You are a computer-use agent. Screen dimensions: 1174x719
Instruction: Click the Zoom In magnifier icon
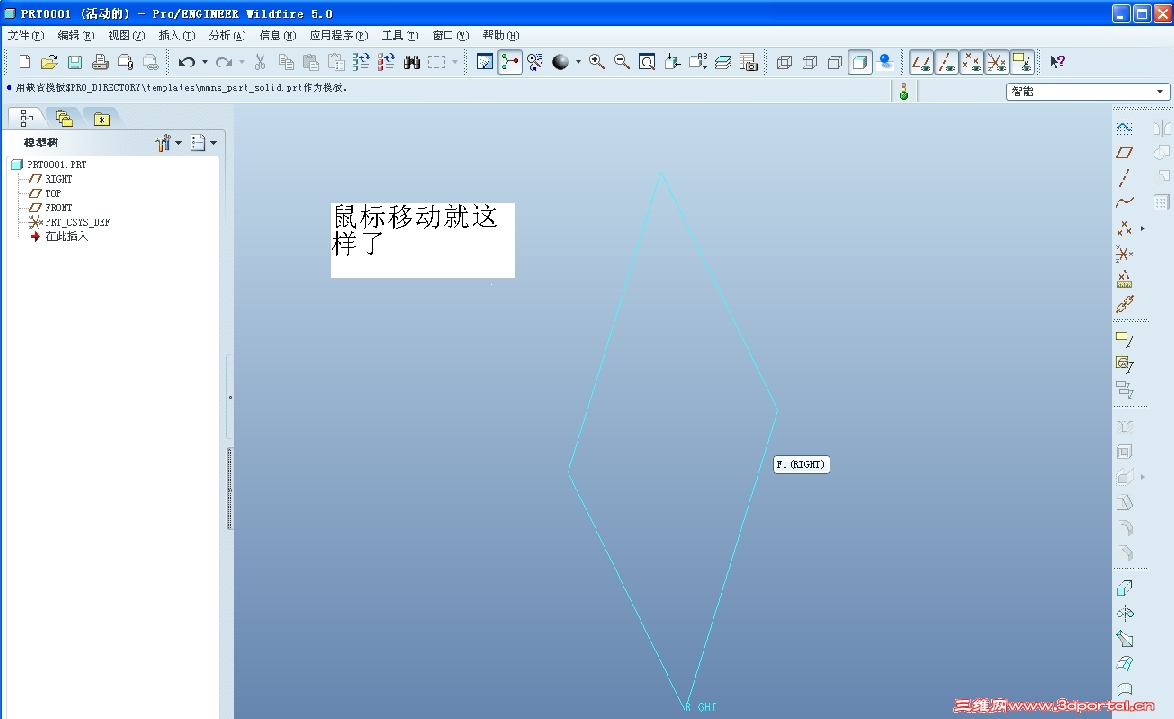tap(597, 62)
